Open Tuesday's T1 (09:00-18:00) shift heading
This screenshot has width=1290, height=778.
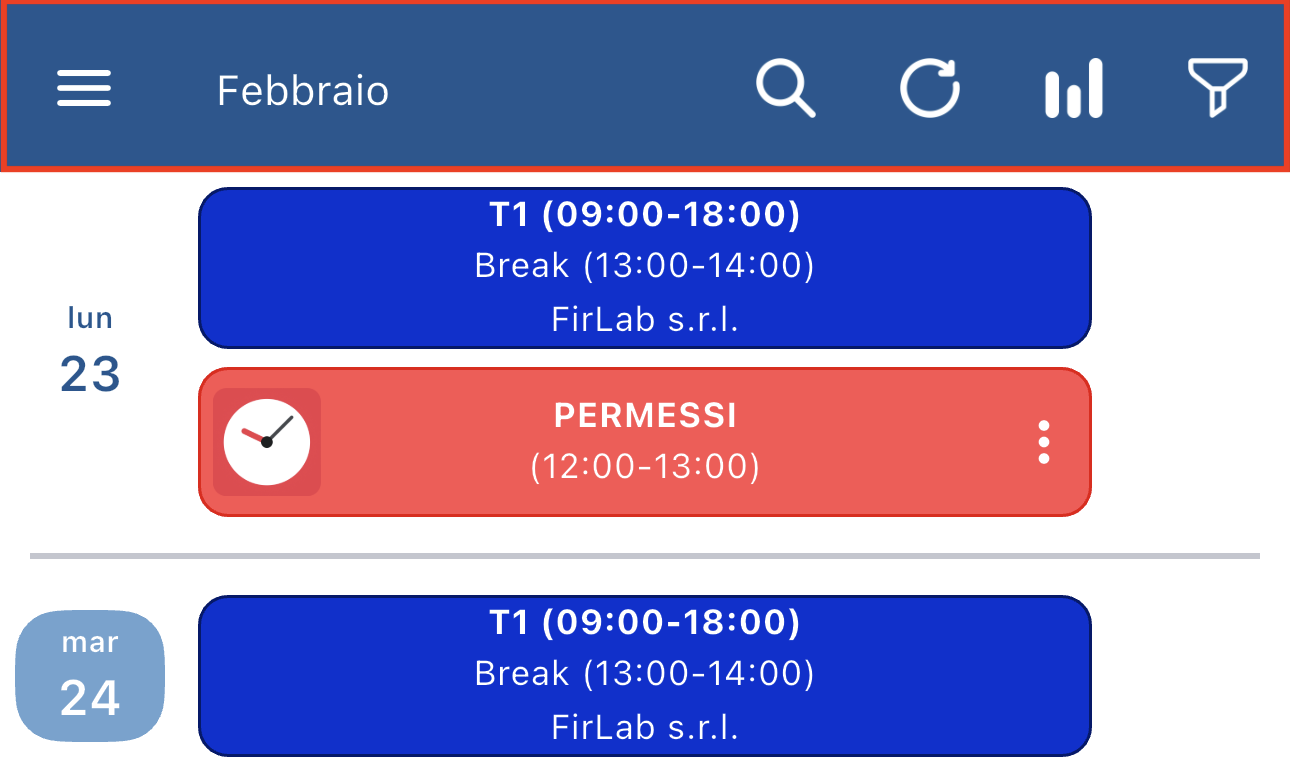coord(645,622)
